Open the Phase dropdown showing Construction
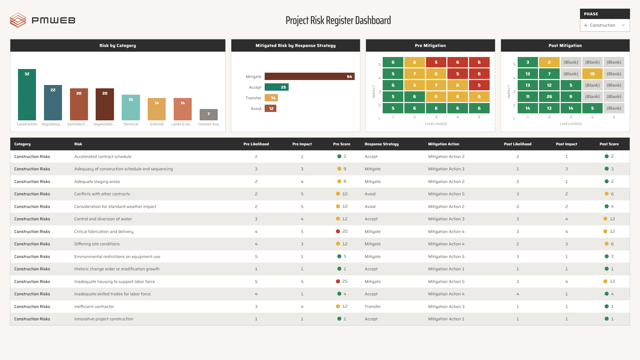The width and height of the screenshot is (640, 360). pyautogui.click(x=604, y=25)
